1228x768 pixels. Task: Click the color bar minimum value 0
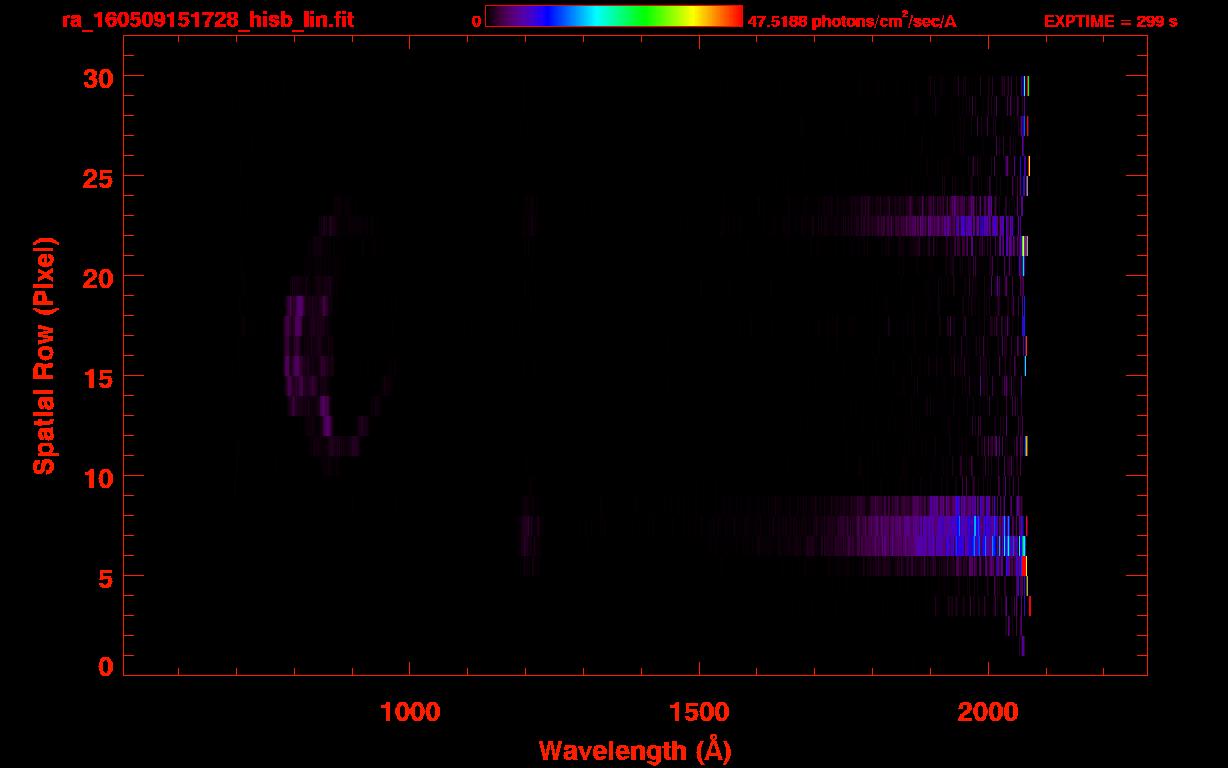pos(476,21)
